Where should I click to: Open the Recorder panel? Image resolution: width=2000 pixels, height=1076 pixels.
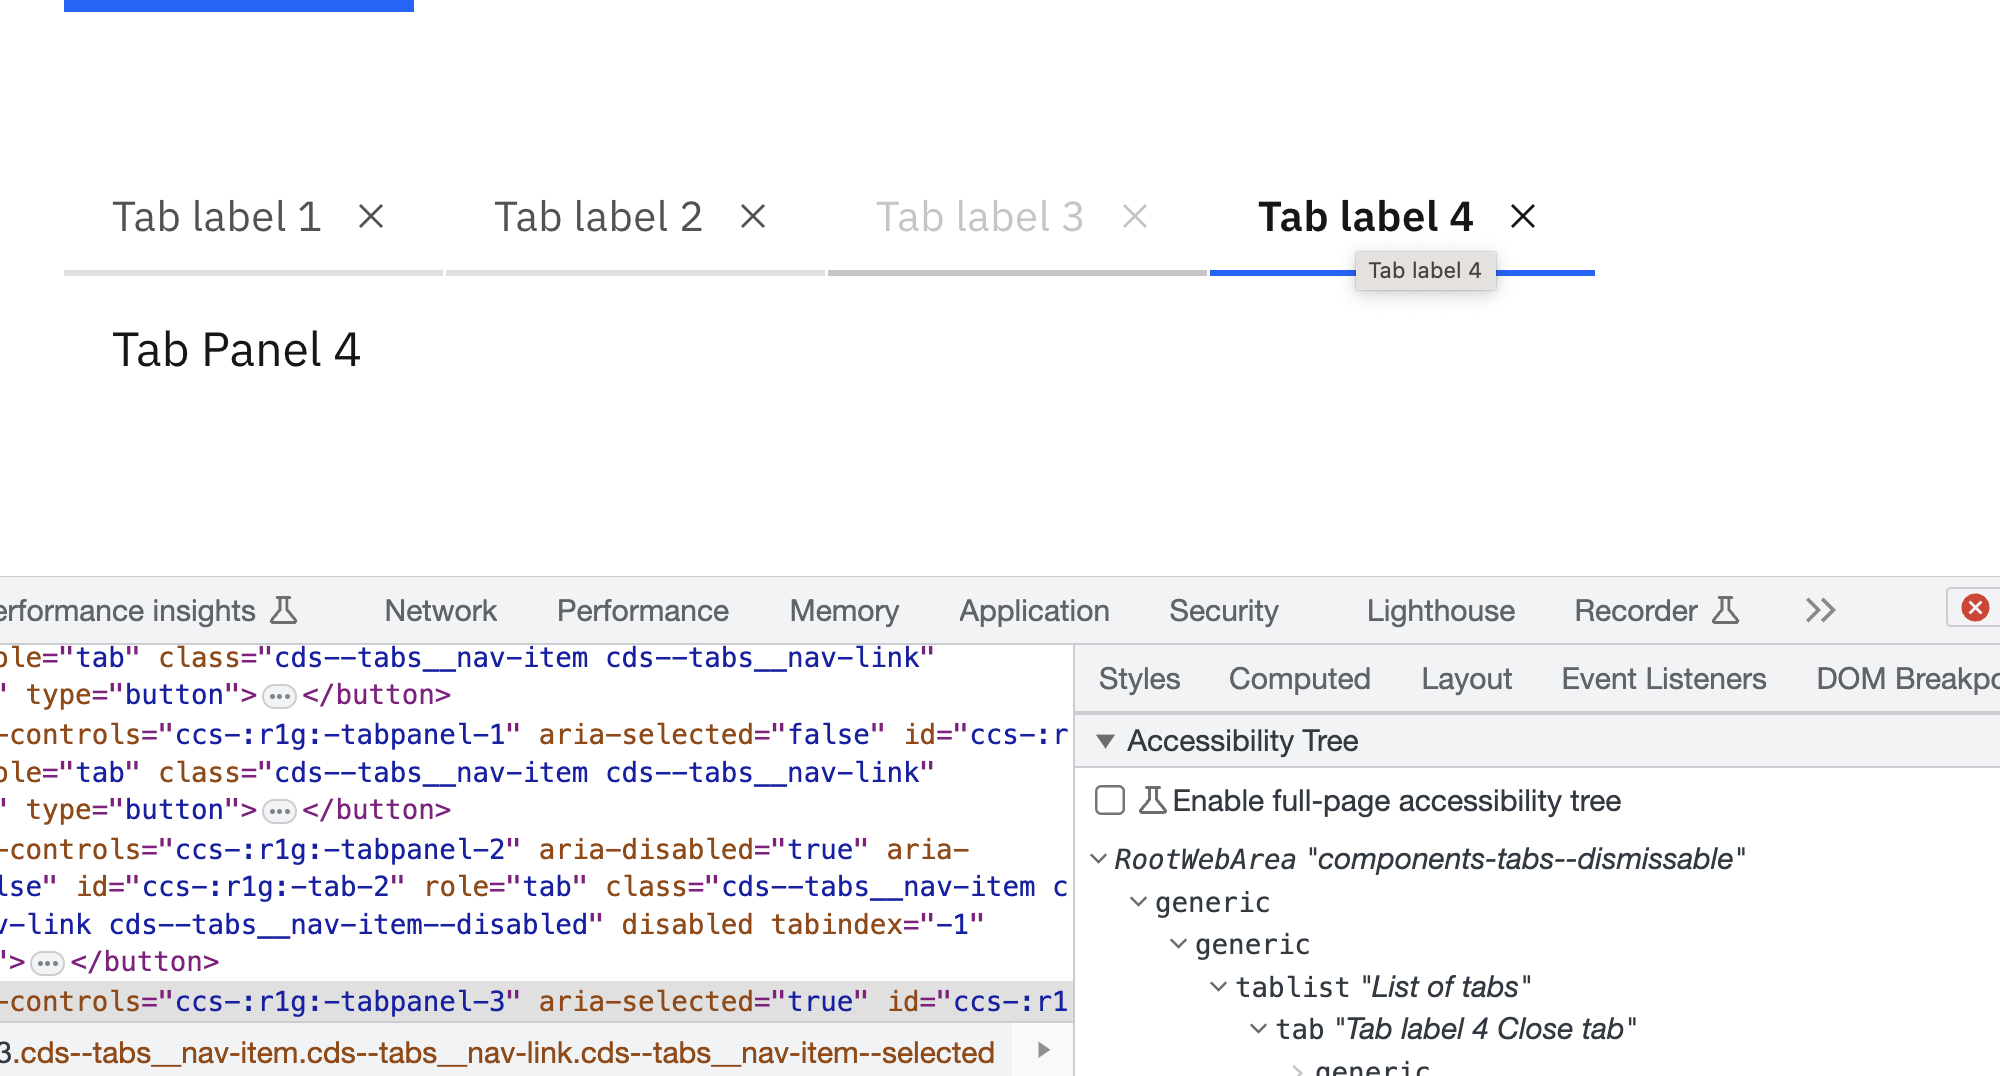[1636, 611]
